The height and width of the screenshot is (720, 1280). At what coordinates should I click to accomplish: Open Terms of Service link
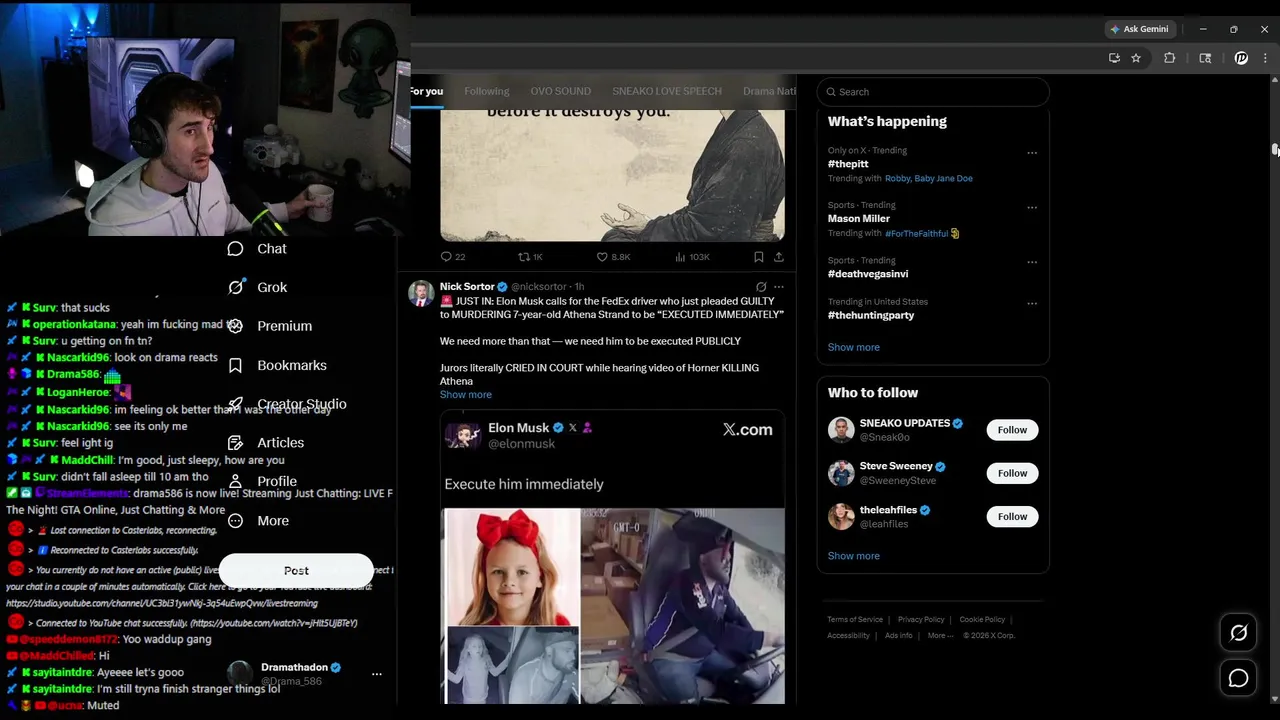855,620
